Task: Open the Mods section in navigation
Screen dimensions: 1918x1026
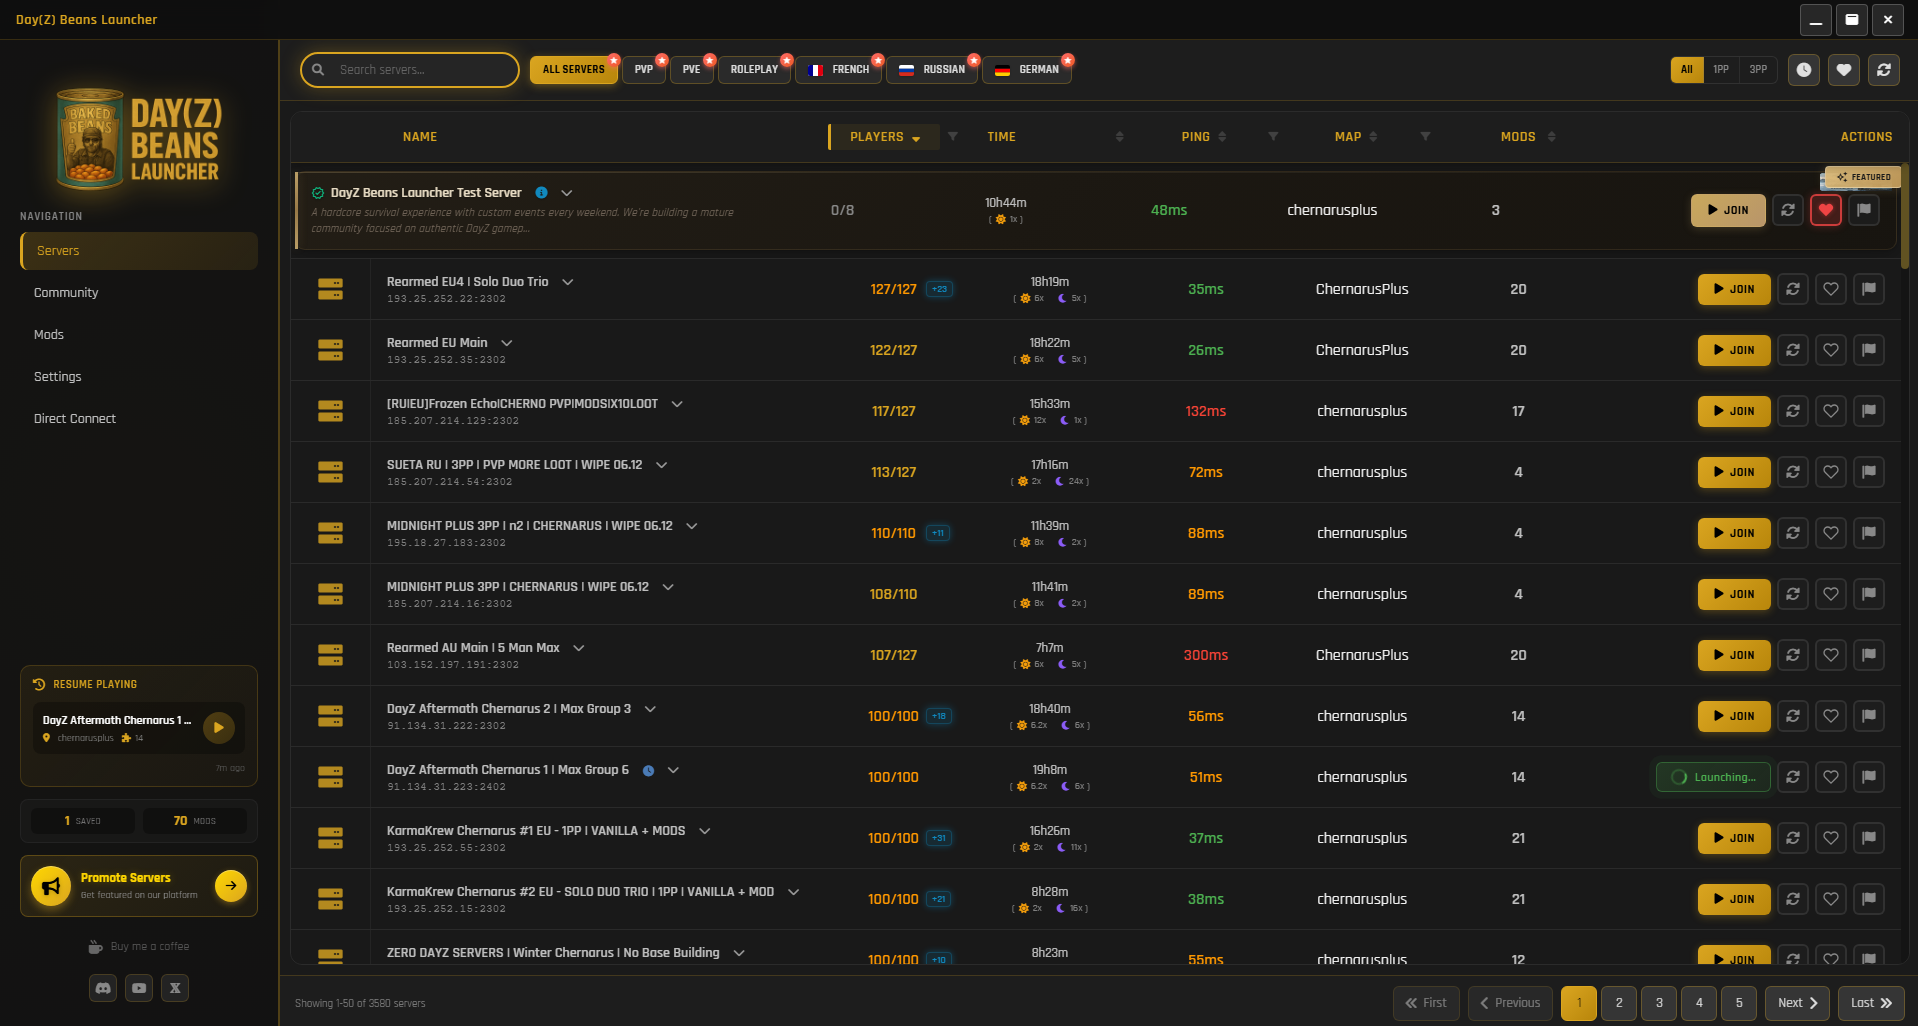Action: tap(48, 334)
